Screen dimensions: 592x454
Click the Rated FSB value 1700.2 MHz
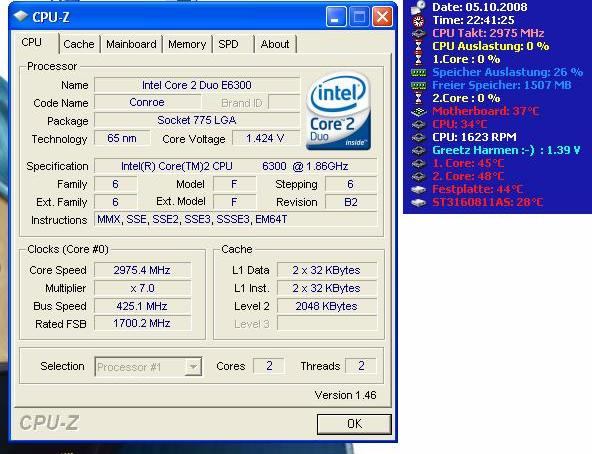click(x=142, y=324)
